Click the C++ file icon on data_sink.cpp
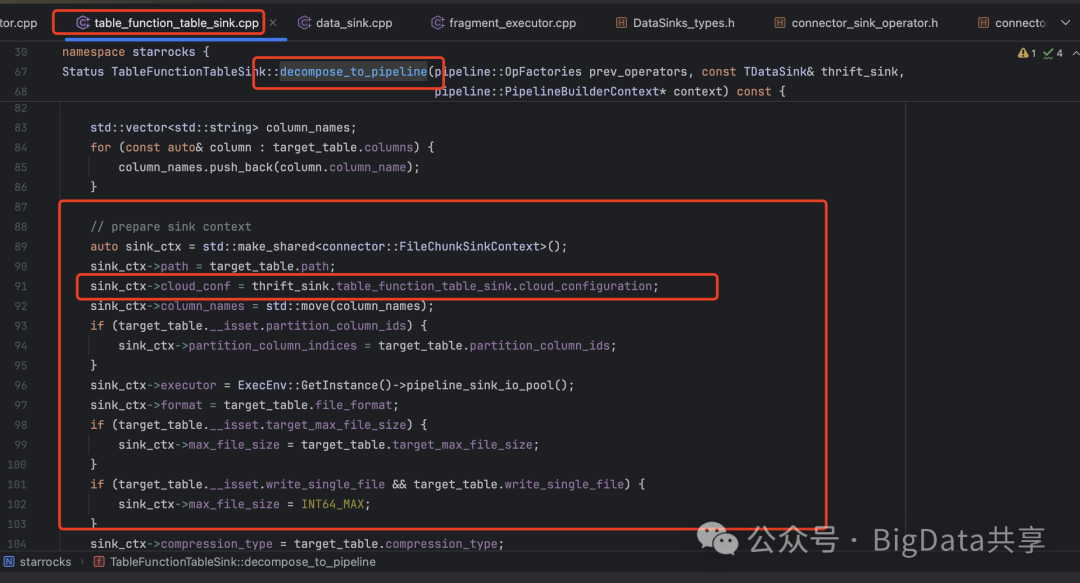1080x583 pixels. (x=304, y=23)
